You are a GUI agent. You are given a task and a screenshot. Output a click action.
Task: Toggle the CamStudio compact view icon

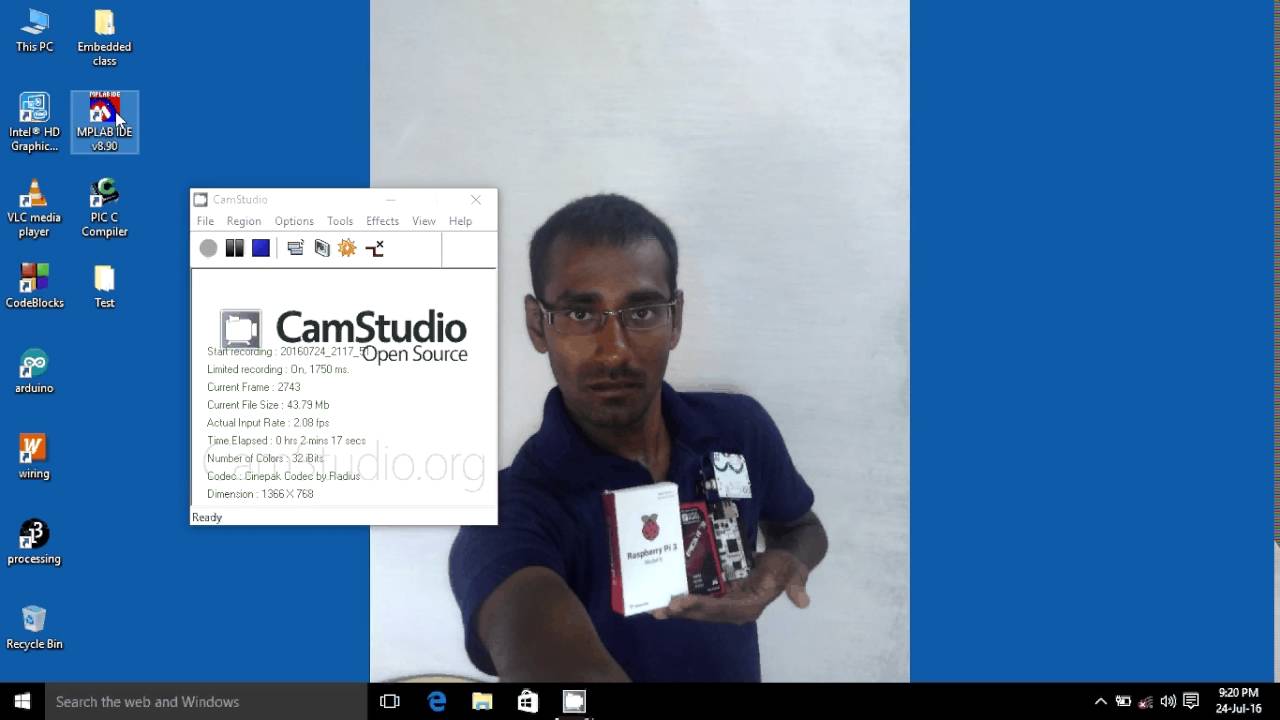pos(295,248)
